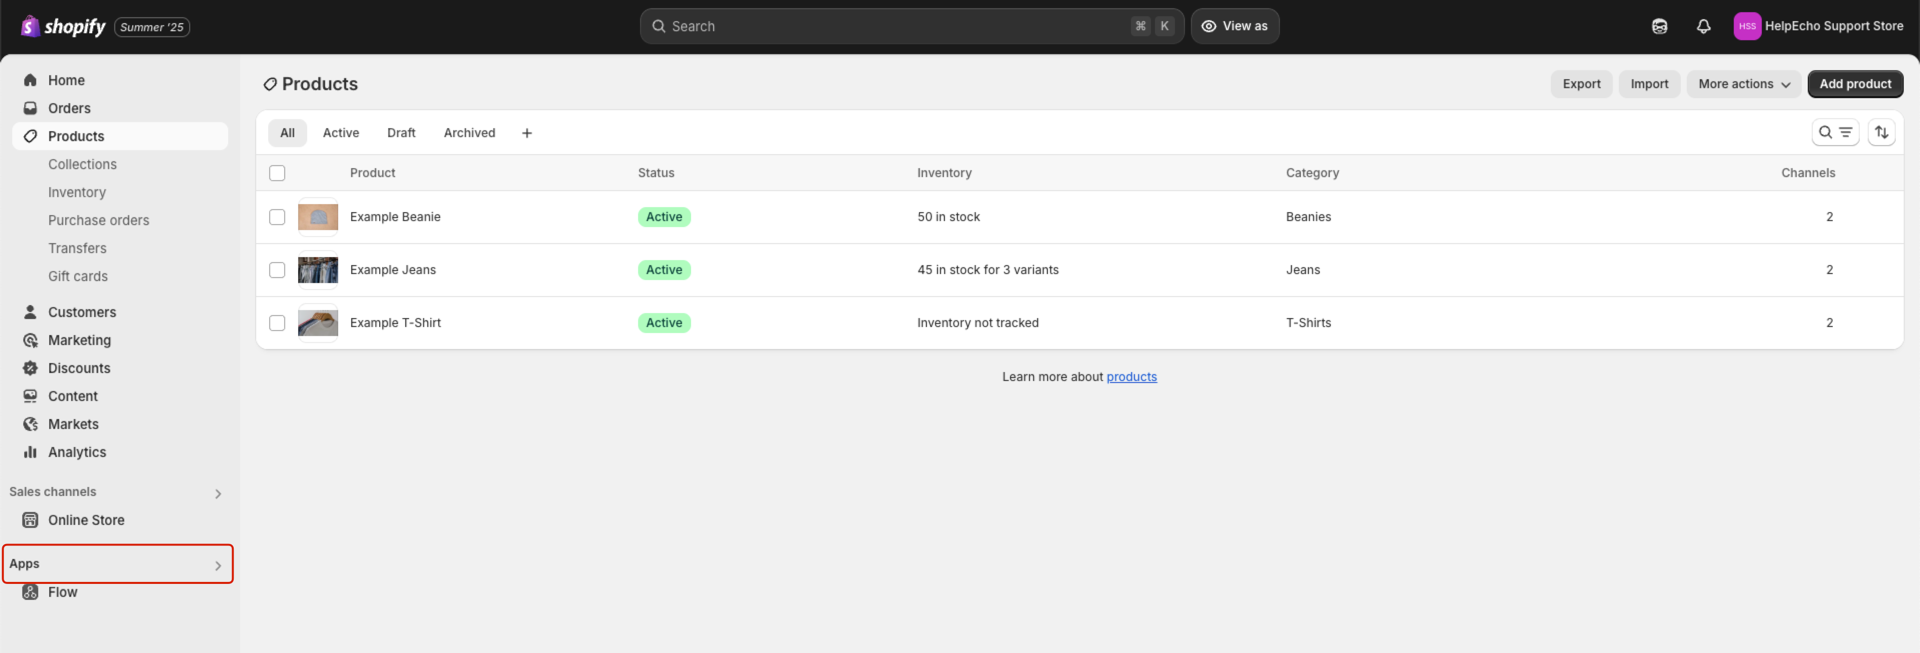
Task: Switch to the Archived tab
Action: click(469, 133)
